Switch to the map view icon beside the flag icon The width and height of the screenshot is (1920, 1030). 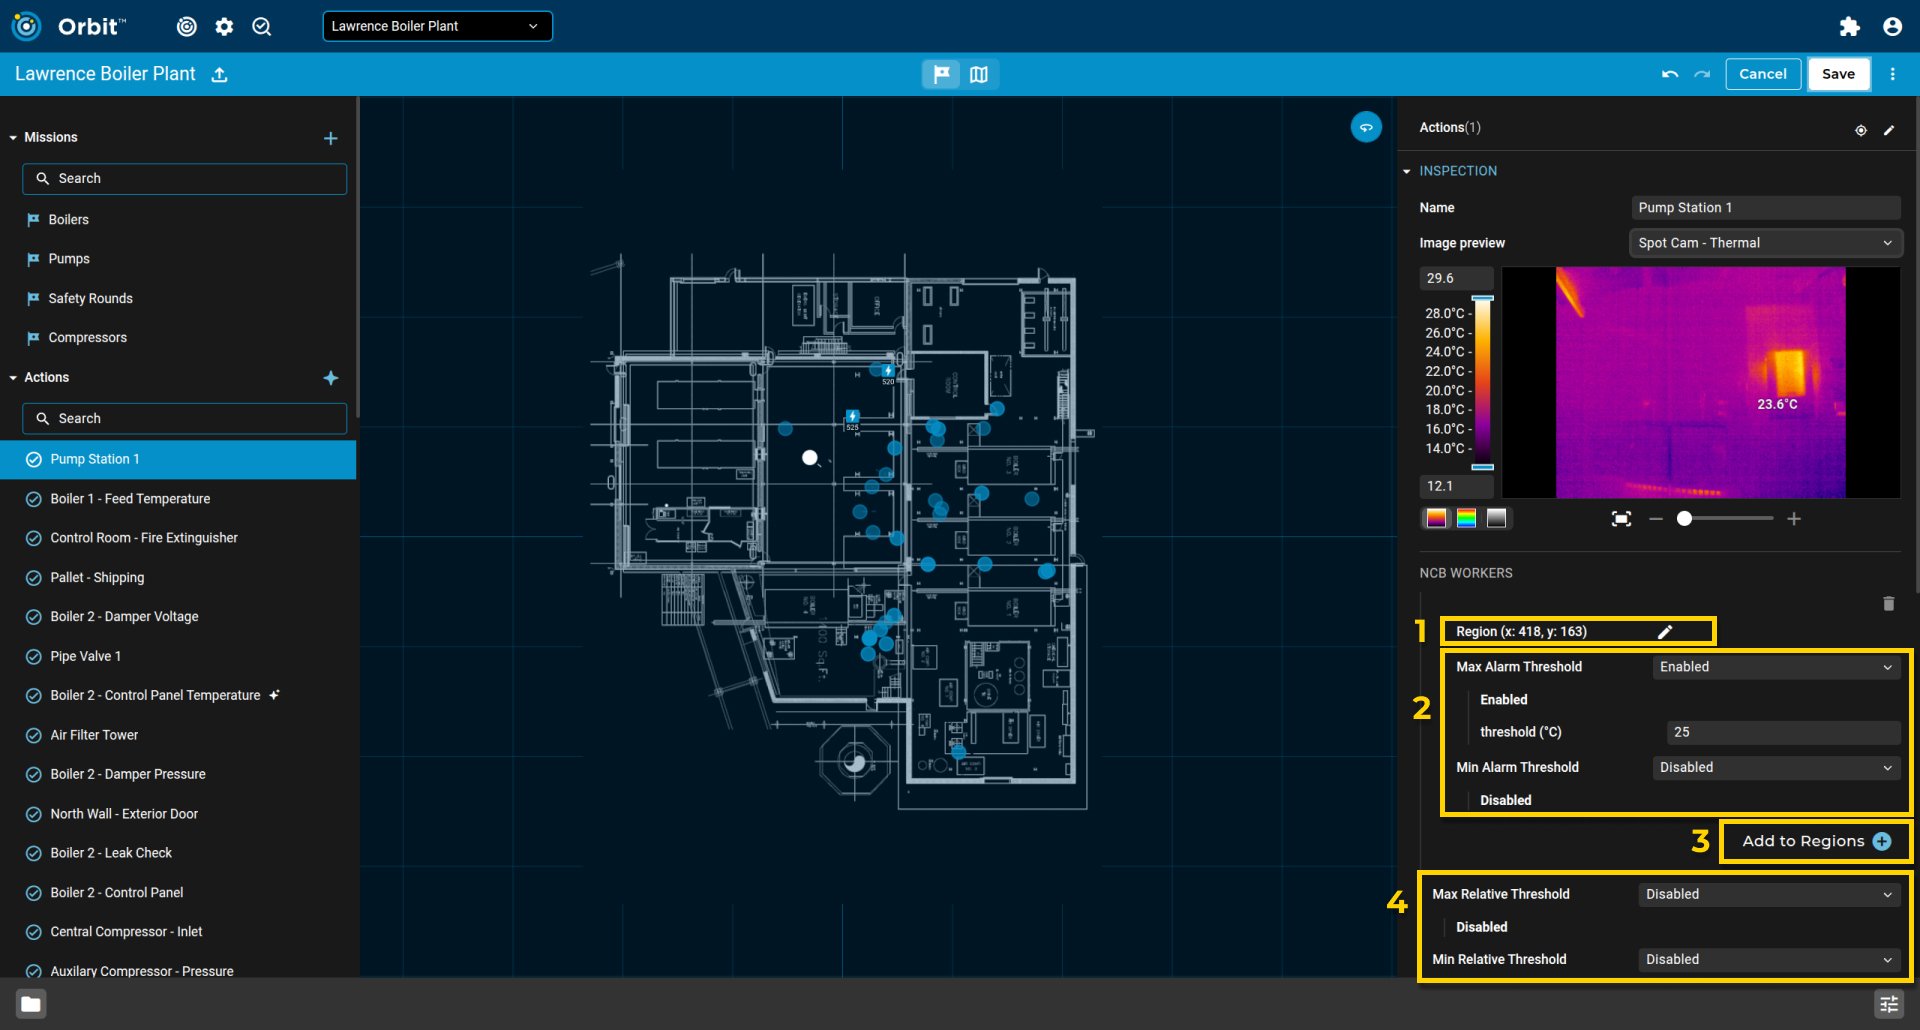[x=978, y=73]
